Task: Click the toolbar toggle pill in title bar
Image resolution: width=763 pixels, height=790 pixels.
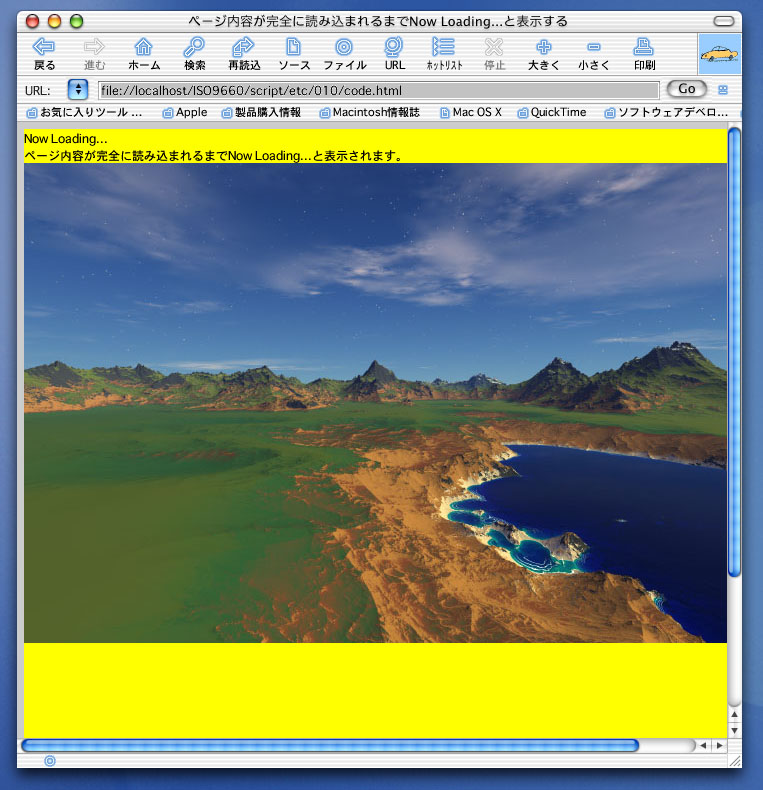Action: coord(724,21)
